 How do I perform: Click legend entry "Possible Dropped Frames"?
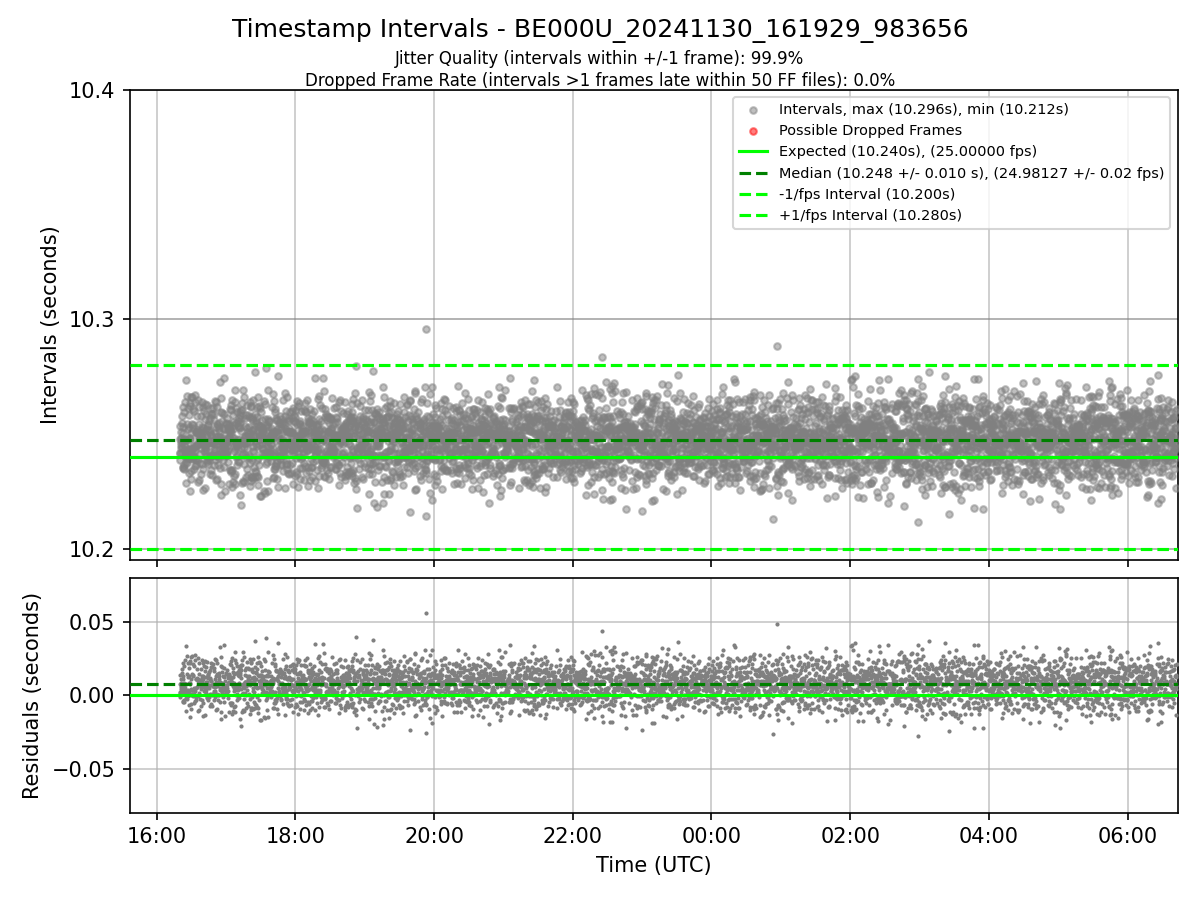[870, 130]
